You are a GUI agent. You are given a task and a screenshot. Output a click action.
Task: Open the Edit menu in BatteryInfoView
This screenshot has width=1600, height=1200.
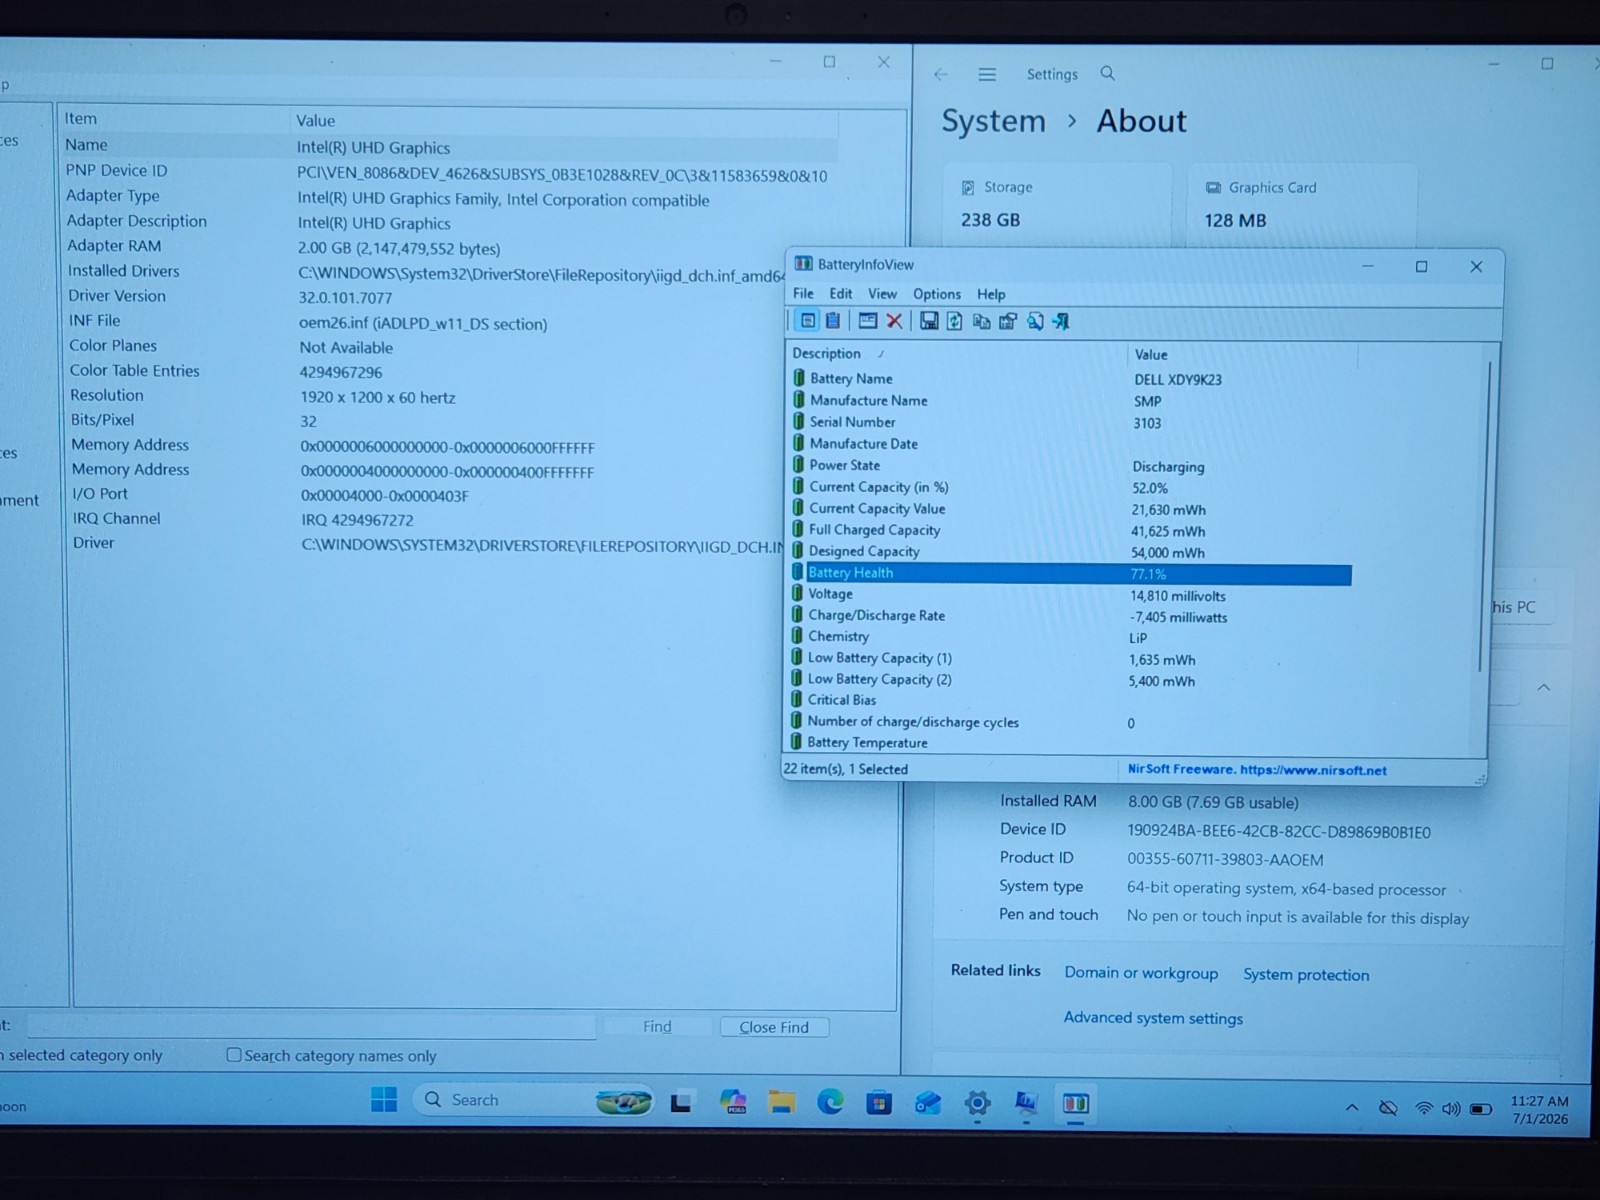[841, 293]
